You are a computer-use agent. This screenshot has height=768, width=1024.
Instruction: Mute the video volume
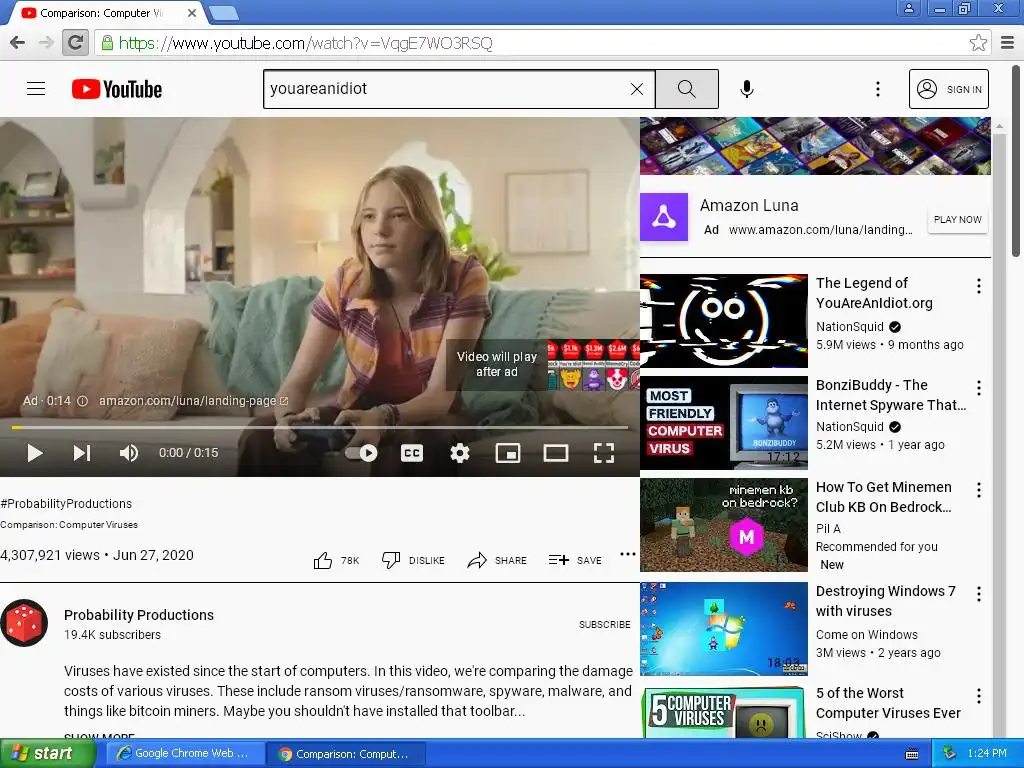click(x=129, y=453)
